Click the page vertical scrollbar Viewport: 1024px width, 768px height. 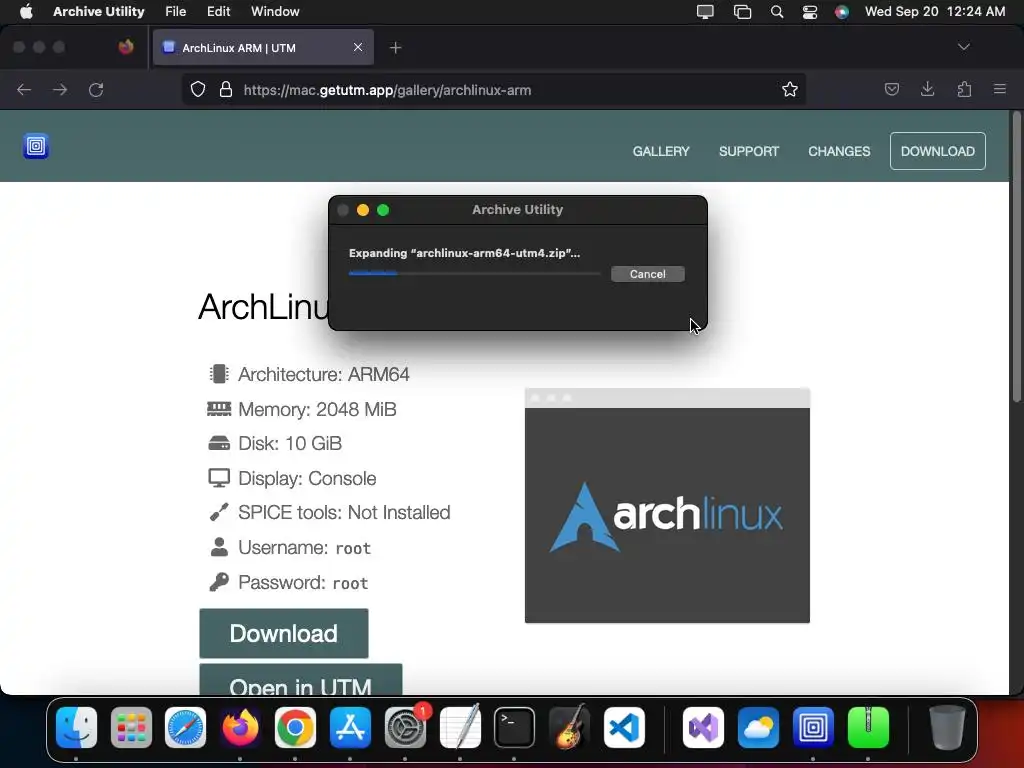pyautogui.click(x=1016, y=258)
